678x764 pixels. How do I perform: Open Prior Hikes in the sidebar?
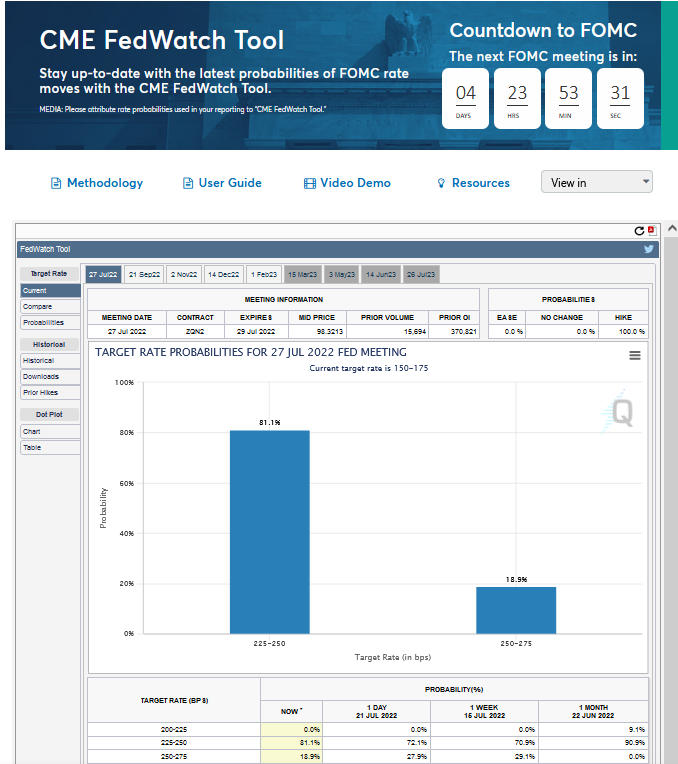[50, 393]
